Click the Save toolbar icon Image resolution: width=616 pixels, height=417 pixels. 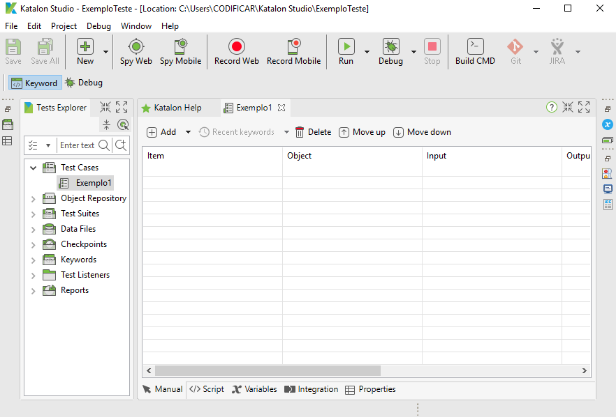(13, 51)
